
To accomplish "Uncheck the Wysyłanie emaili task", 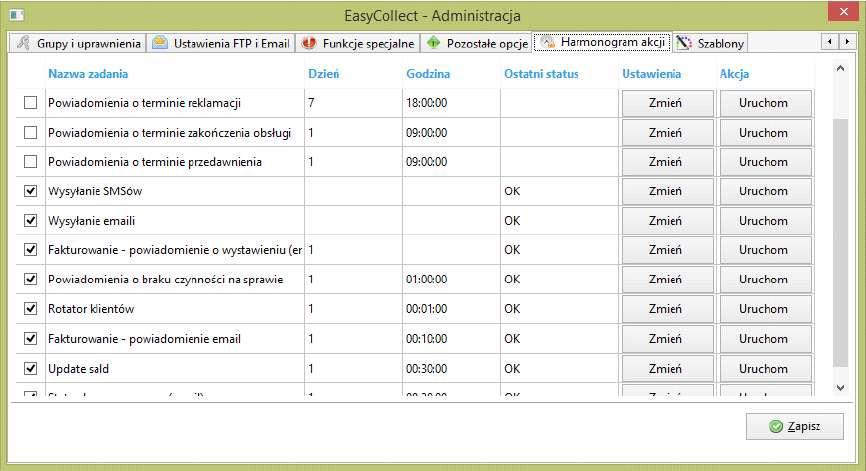I will click(x=30, y=221).
